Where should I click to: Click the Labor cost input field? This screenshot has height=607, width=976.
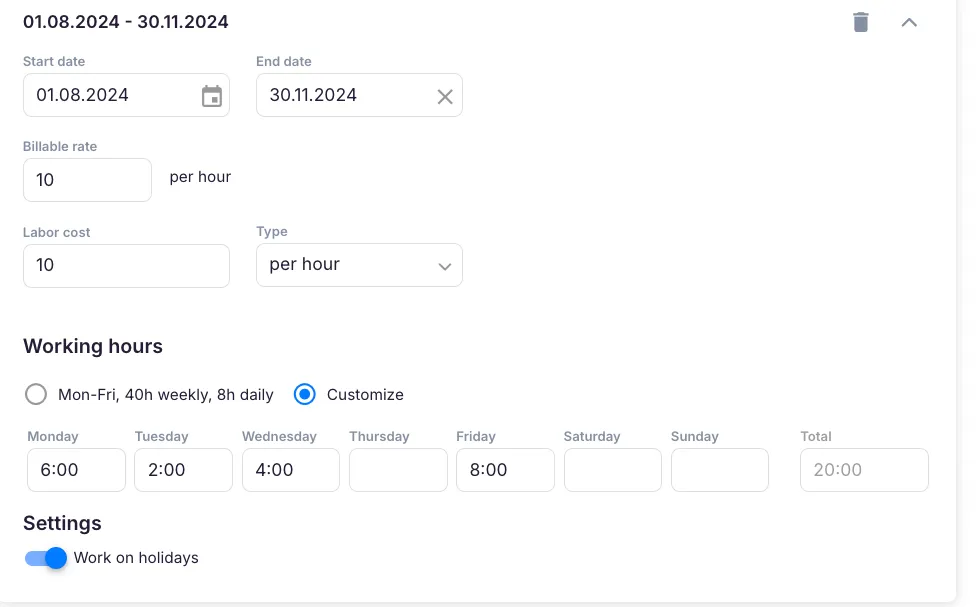[x=126, y=265]
